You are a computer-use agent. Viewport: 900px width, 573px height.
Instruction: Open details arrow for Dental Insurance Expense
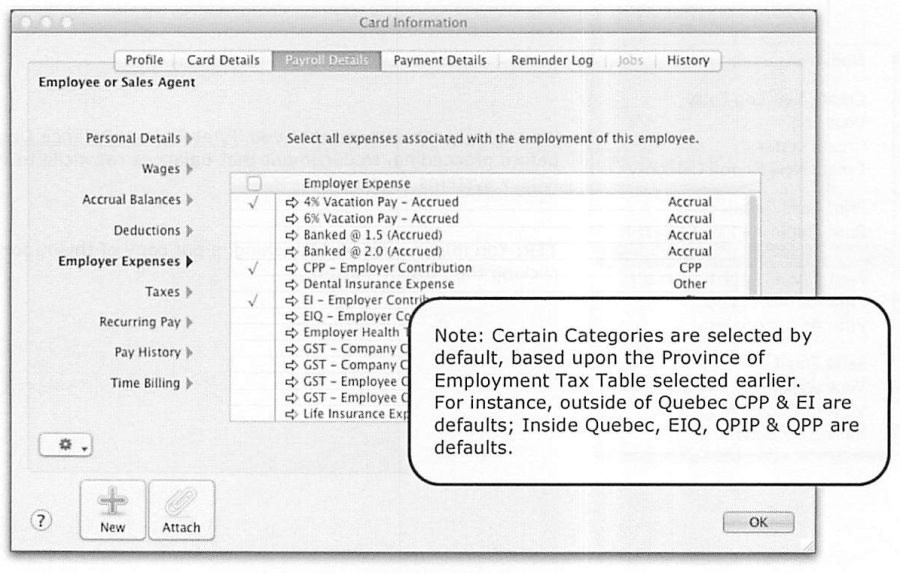pos(292,284)
